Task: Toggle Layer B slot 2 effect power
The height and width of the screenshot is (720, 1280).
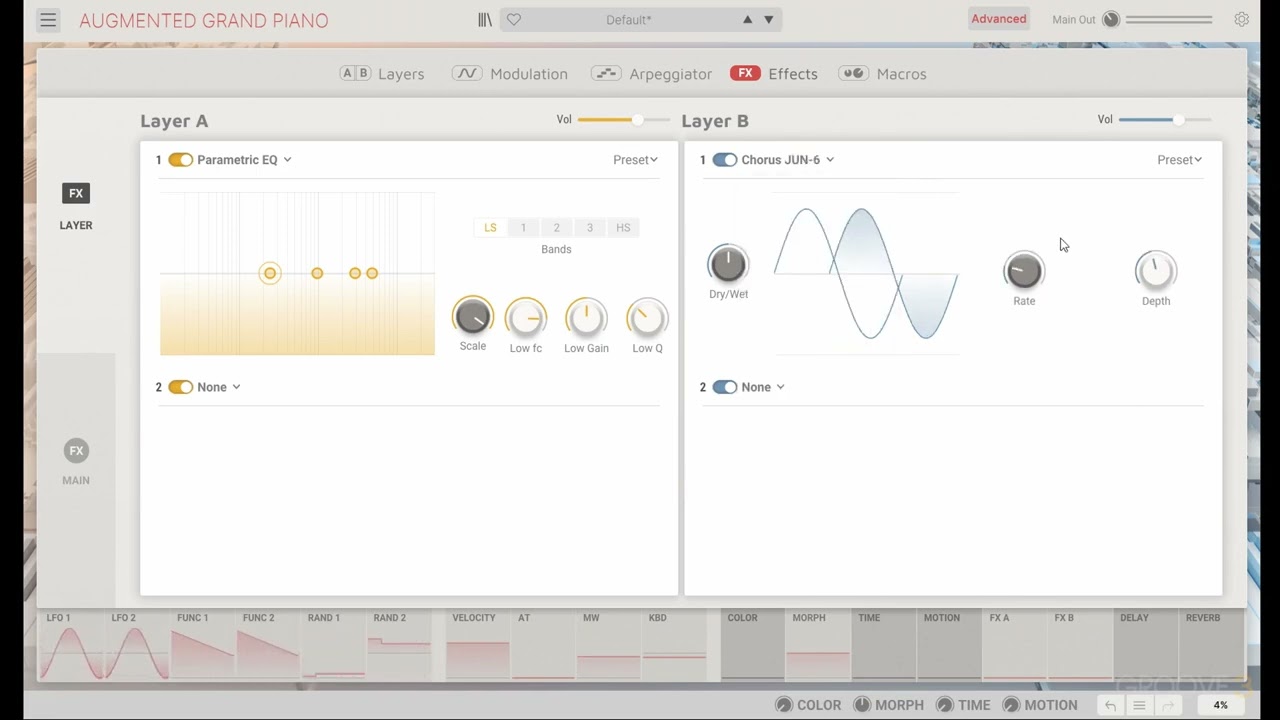Action: click(x=724, y=387)
